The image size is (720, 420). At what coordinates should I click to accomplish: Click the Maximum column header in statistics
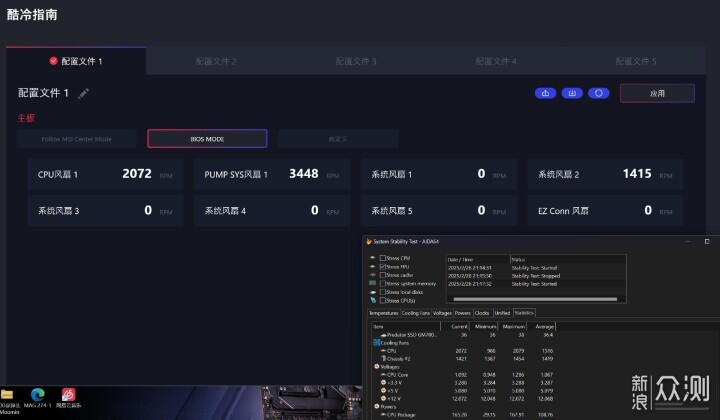513,326
